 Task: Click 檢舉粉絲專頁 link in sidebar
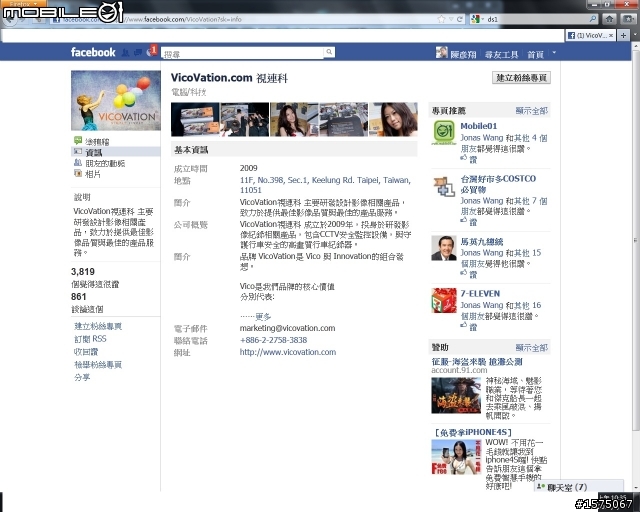(98, 364)
